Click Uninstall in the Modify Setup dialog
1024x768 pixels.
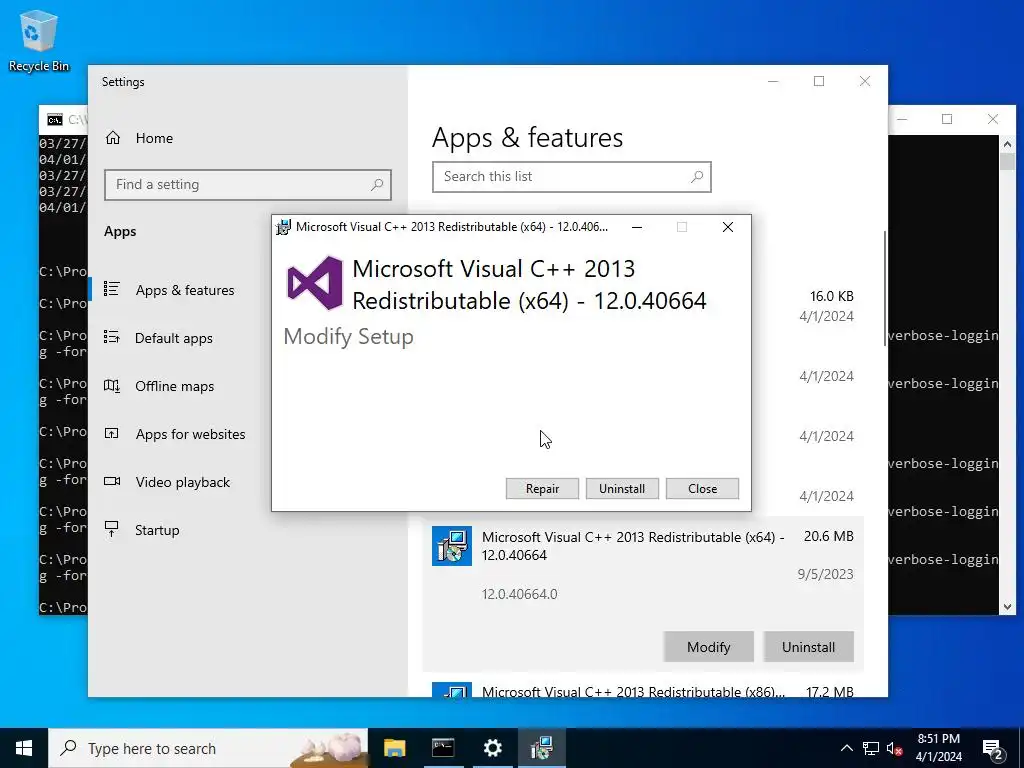[x=622, y=488]
